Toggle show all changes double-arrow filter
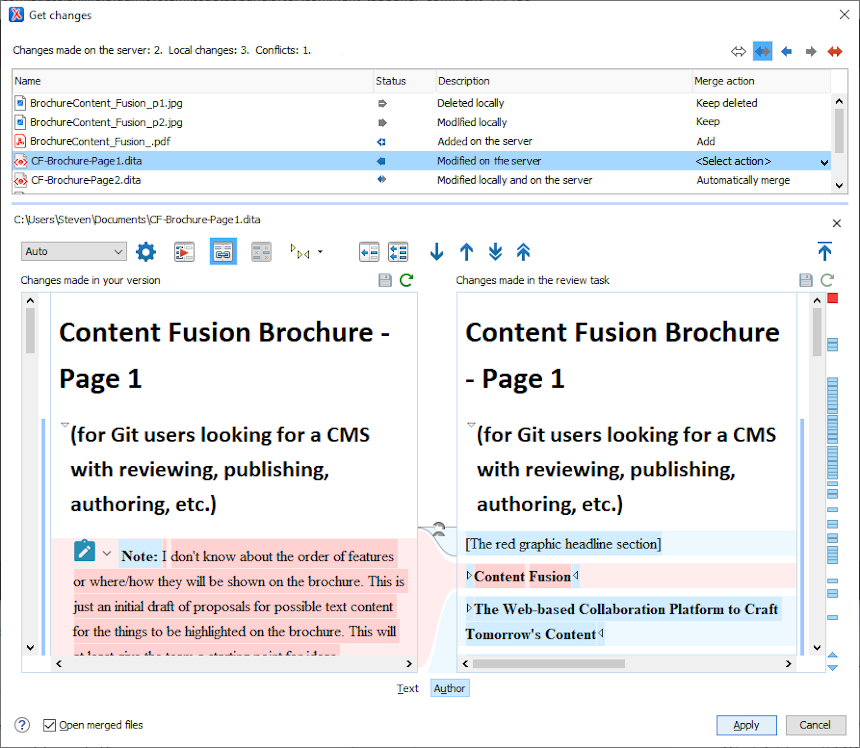Viewport: 860px width, 748px height. tap(738, 52)
